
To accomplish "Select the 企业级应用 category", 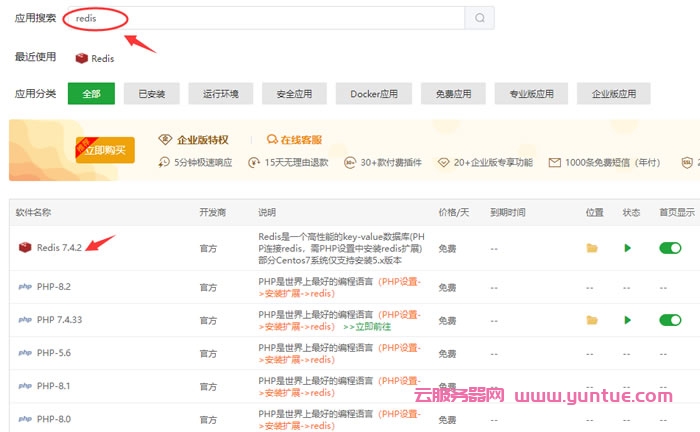I will pyautogui.click(x=614, y=94).
